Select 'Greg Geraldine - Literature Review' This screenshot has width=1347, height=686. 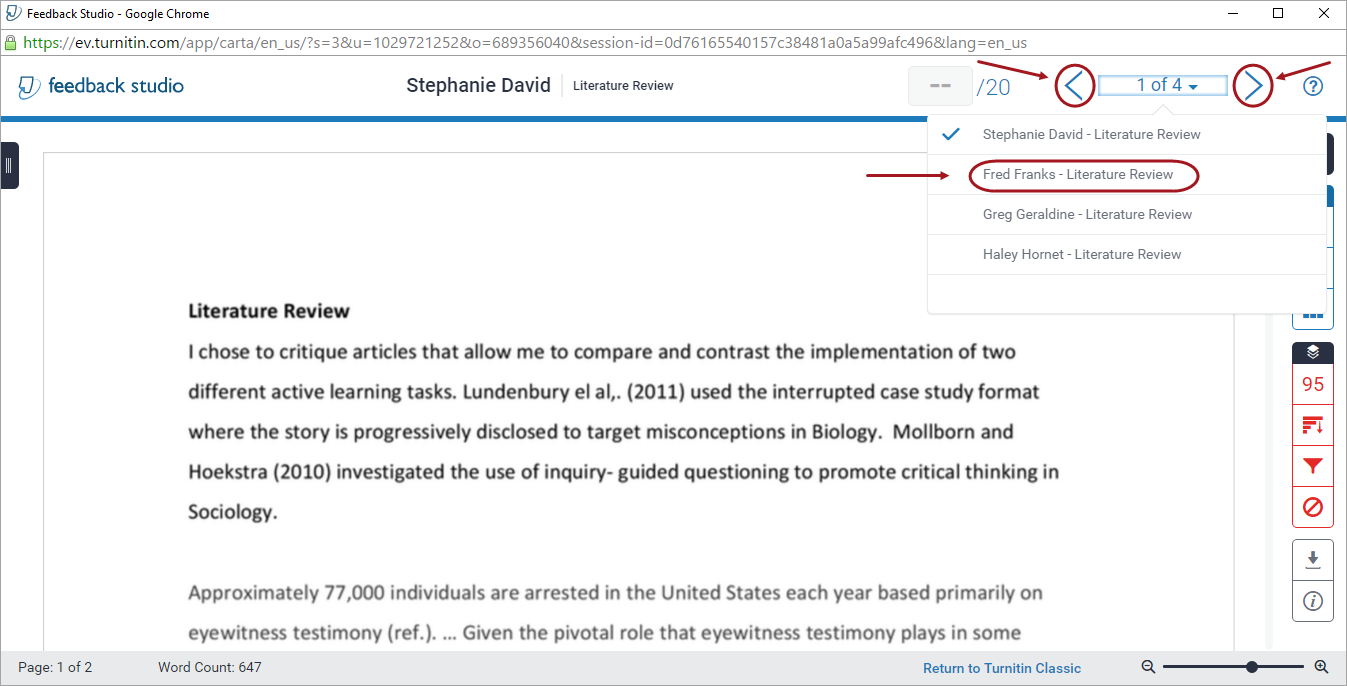(x=1086, y=214)
